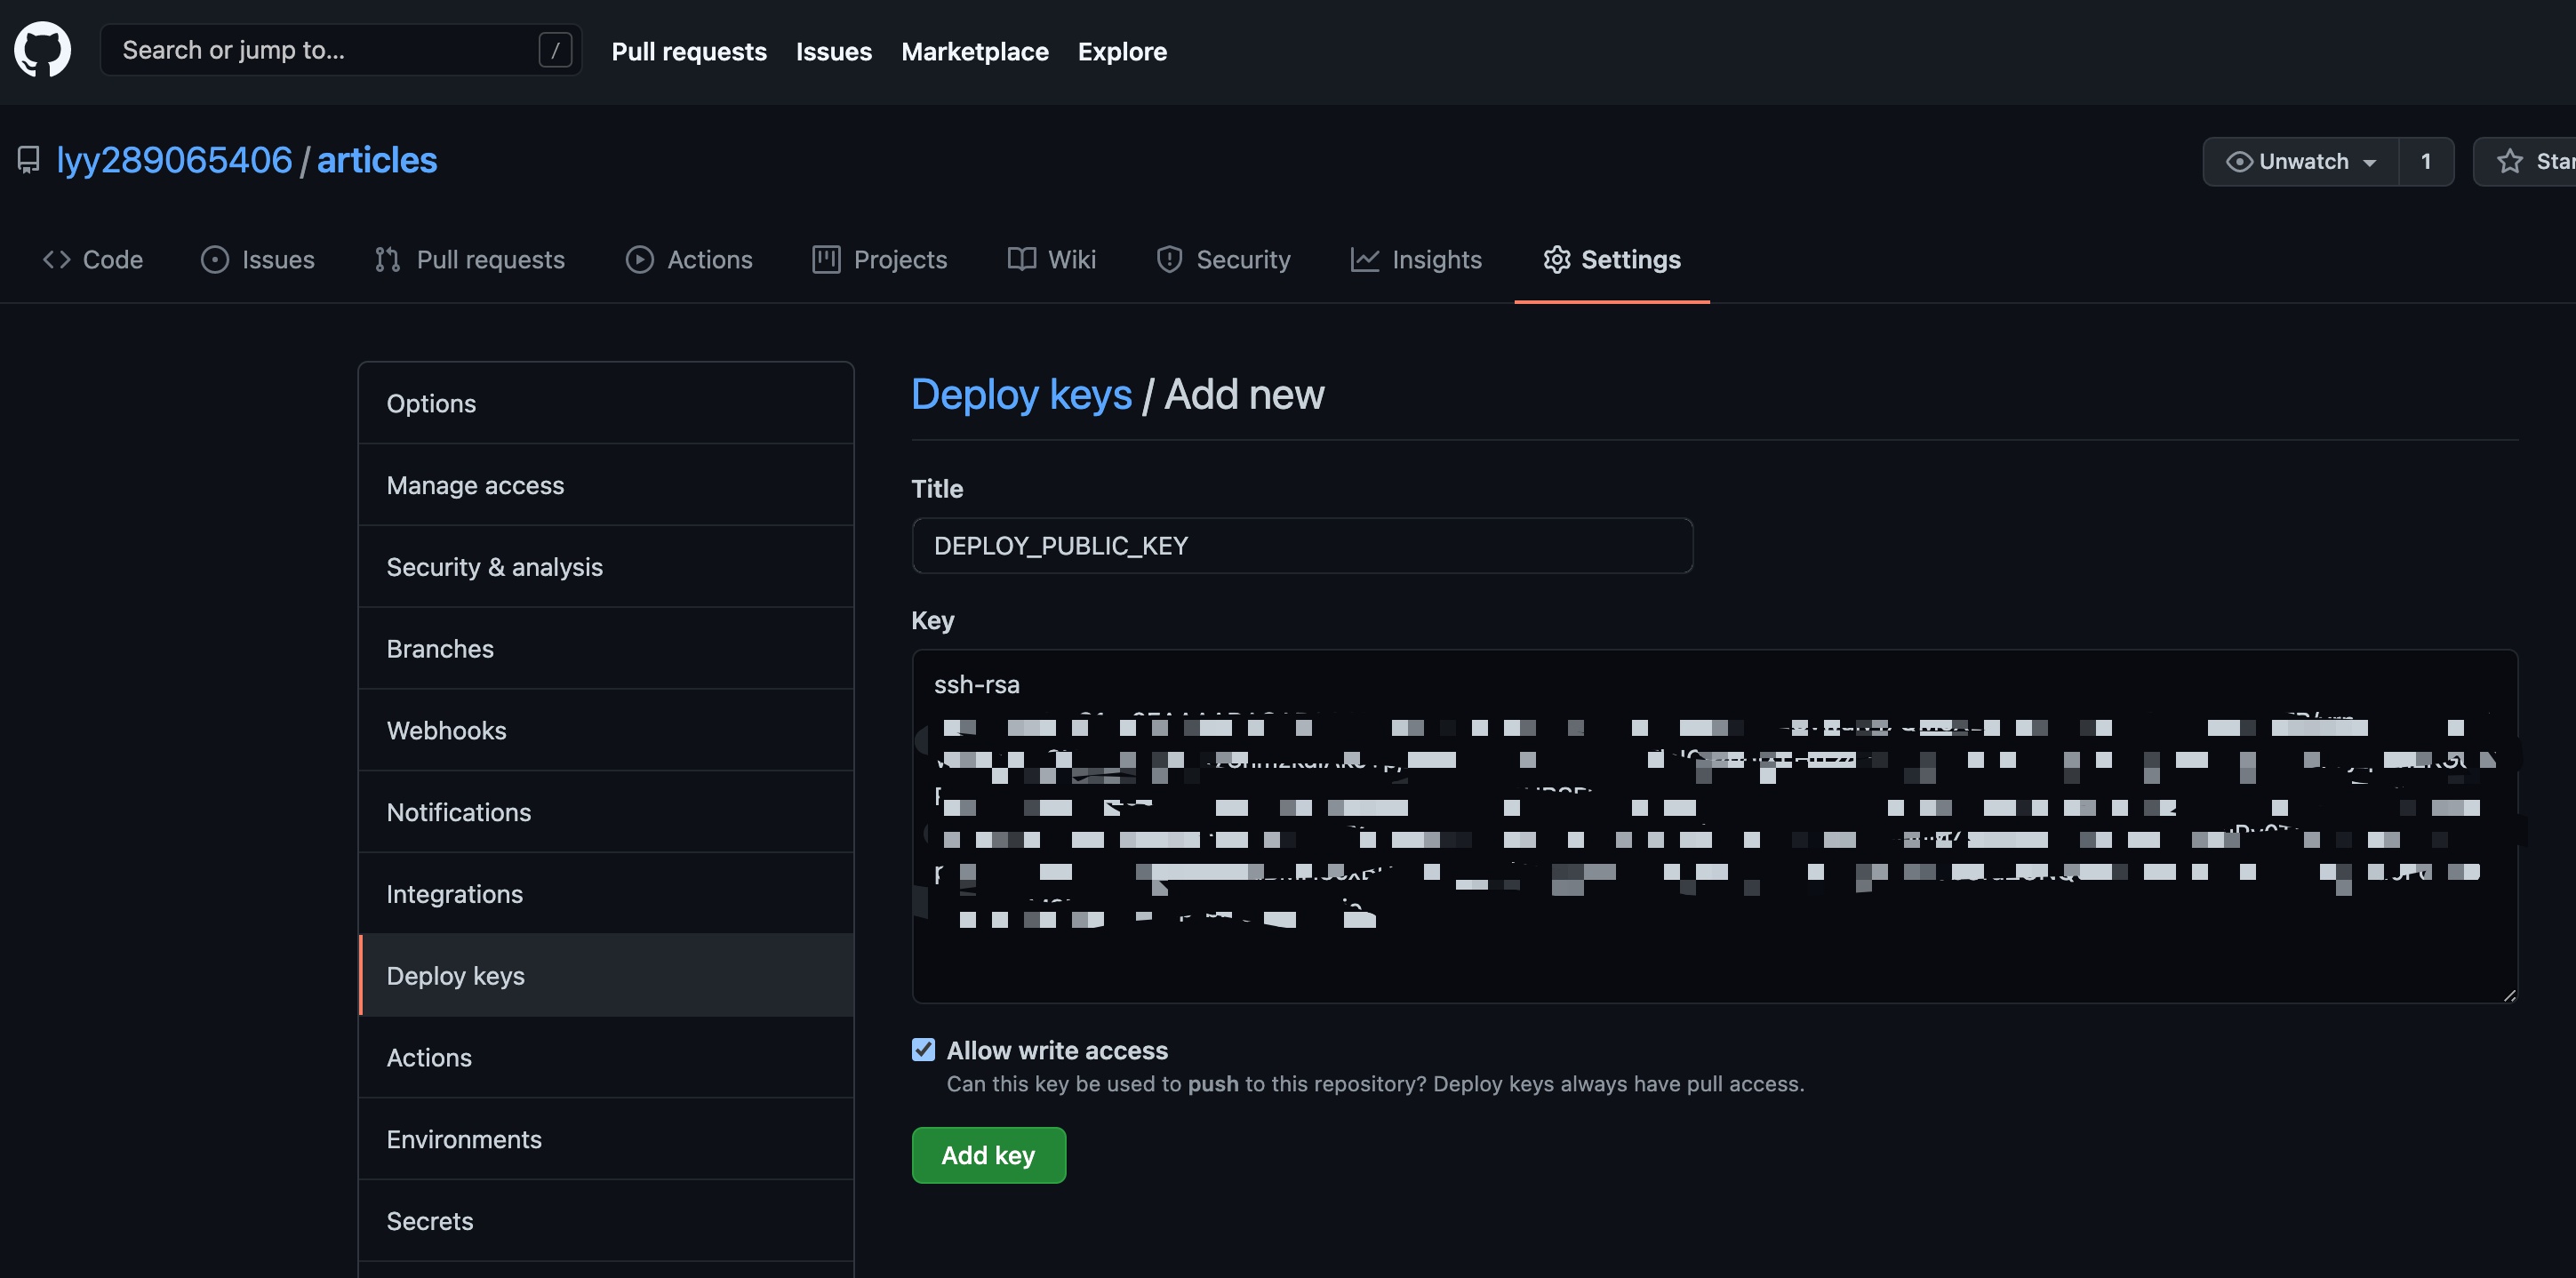Open Actions in settings sidebar
The height and width of the screenshot is (1278, 2576).
(x=606, y=1058)
